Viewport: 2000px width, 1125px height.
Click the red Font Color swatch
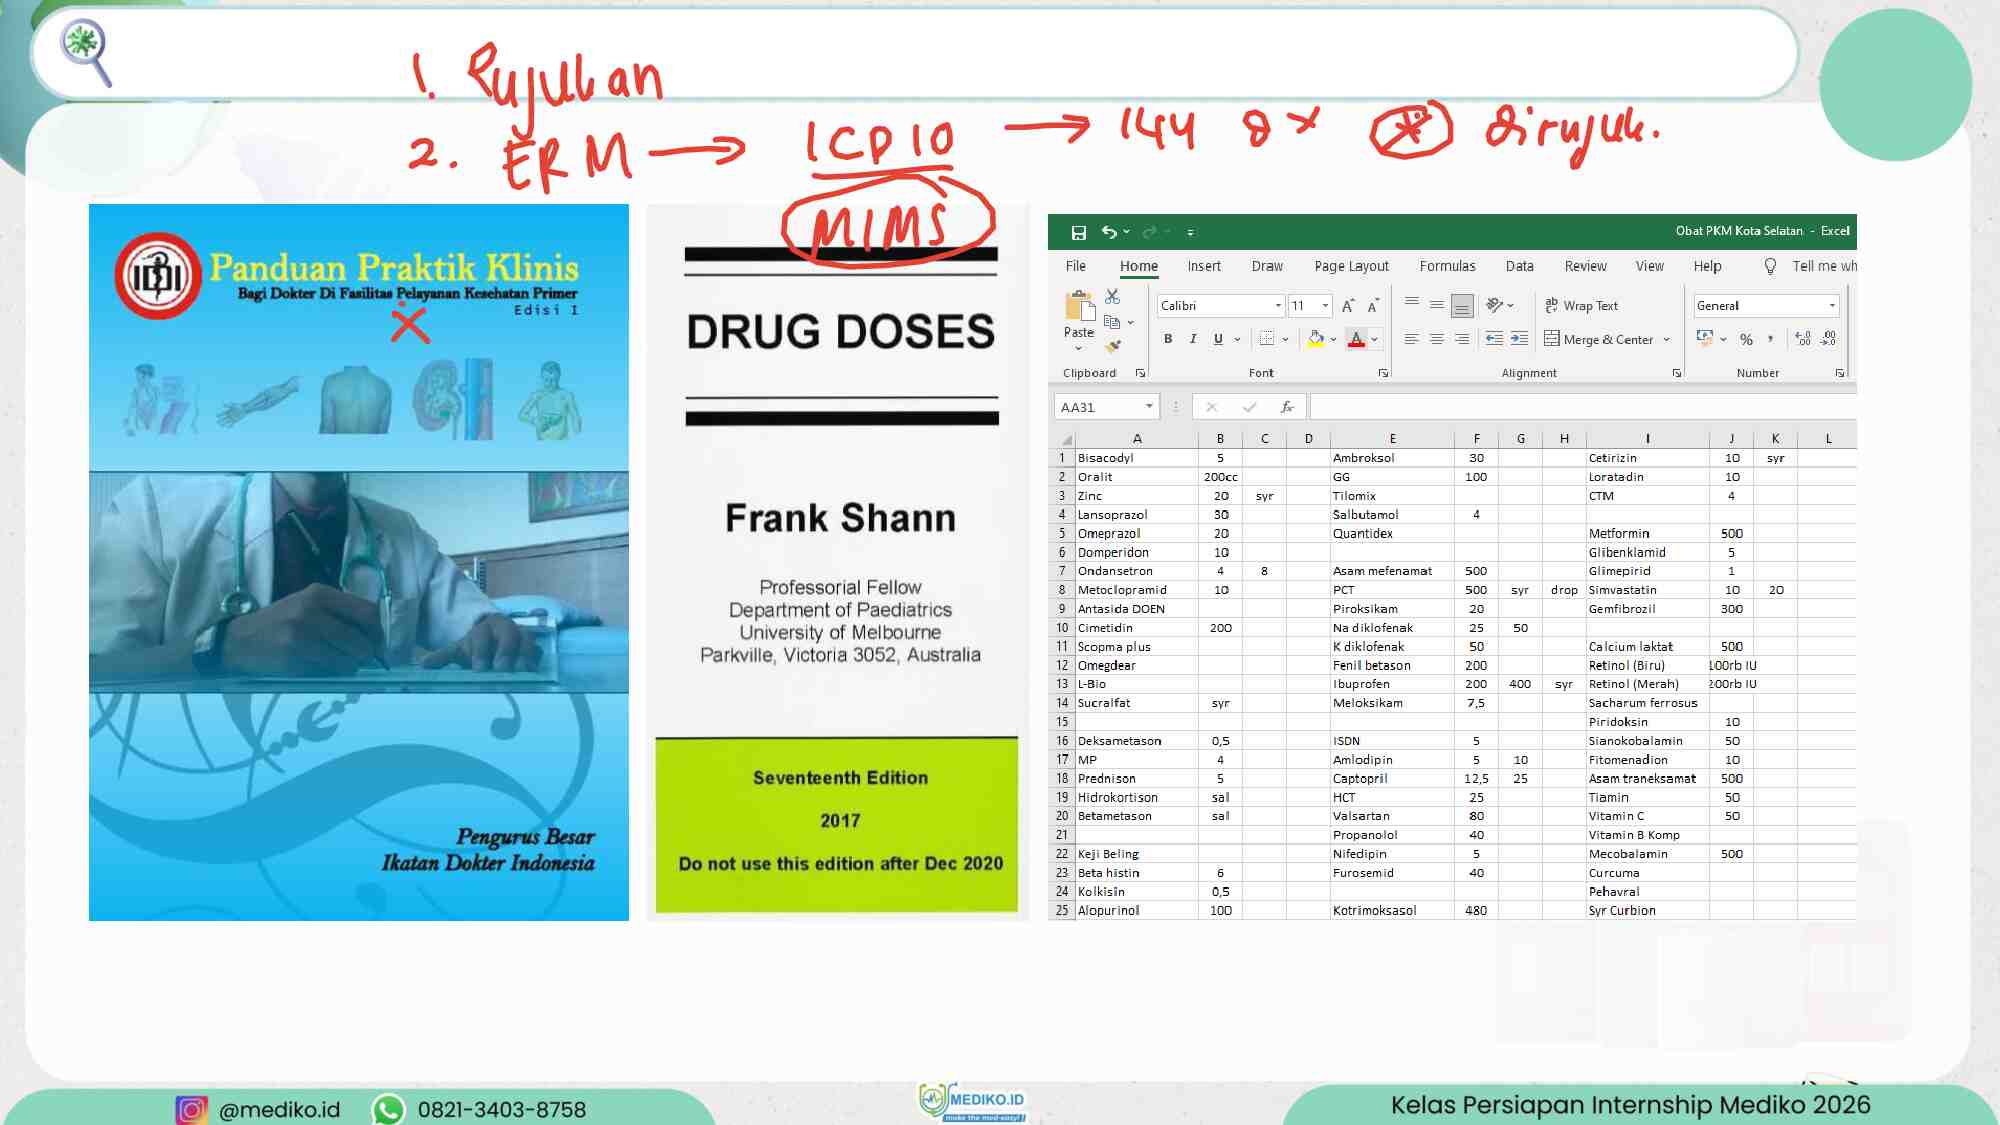[x=1356, y=339]
